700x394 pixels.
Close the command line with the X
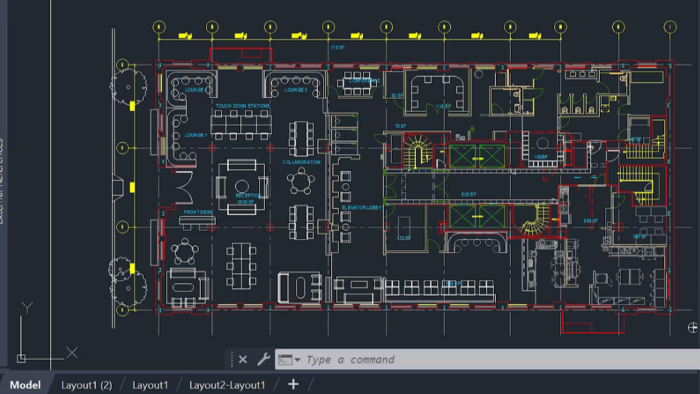[243, 359]
